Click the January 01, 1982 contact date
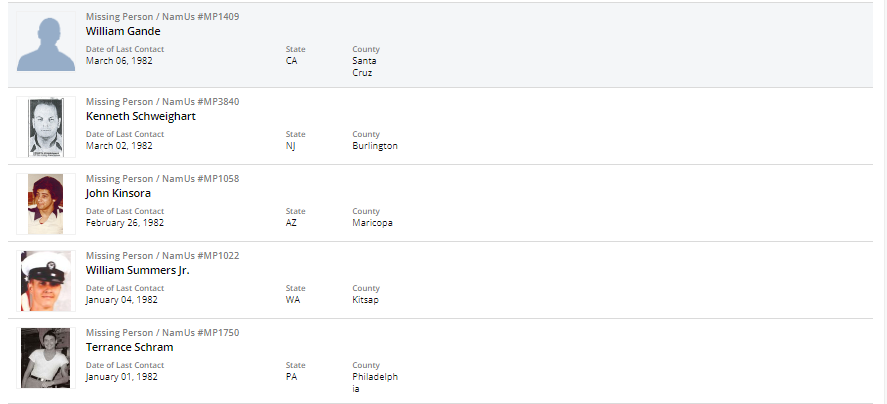 [x=121, y=377]
